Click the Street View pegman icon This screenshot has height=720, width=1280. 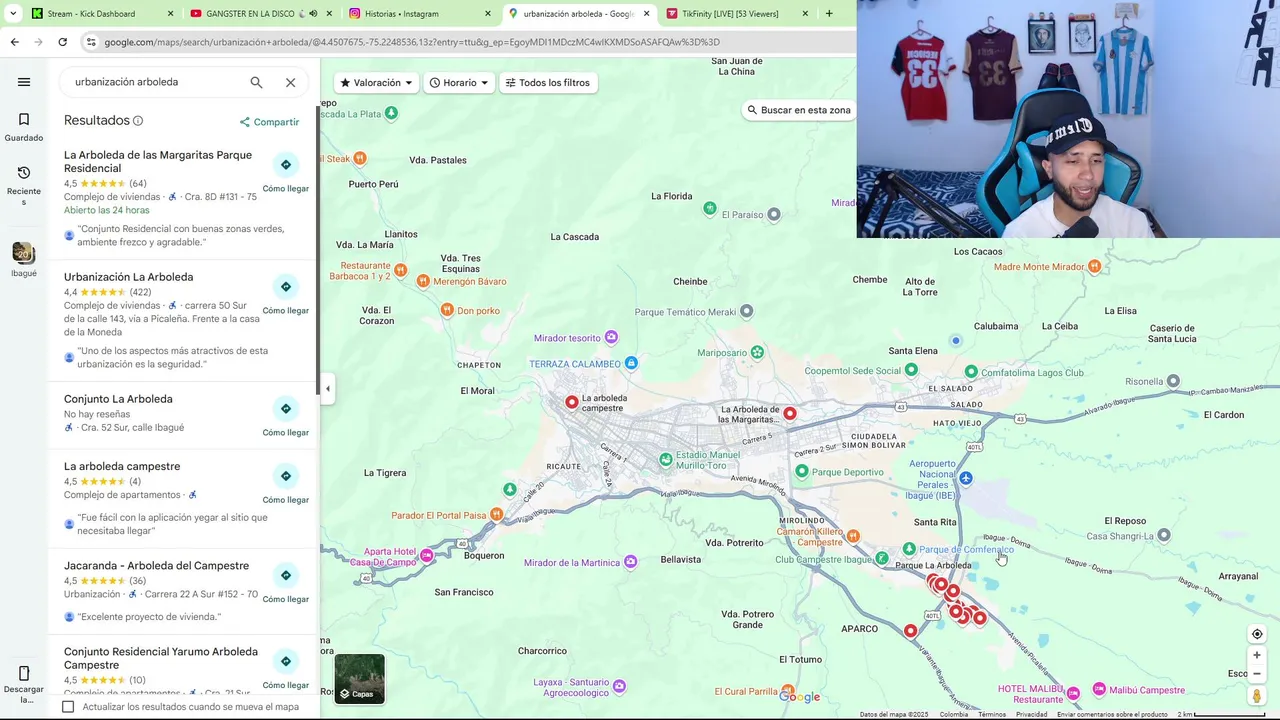click(1257, 696)
